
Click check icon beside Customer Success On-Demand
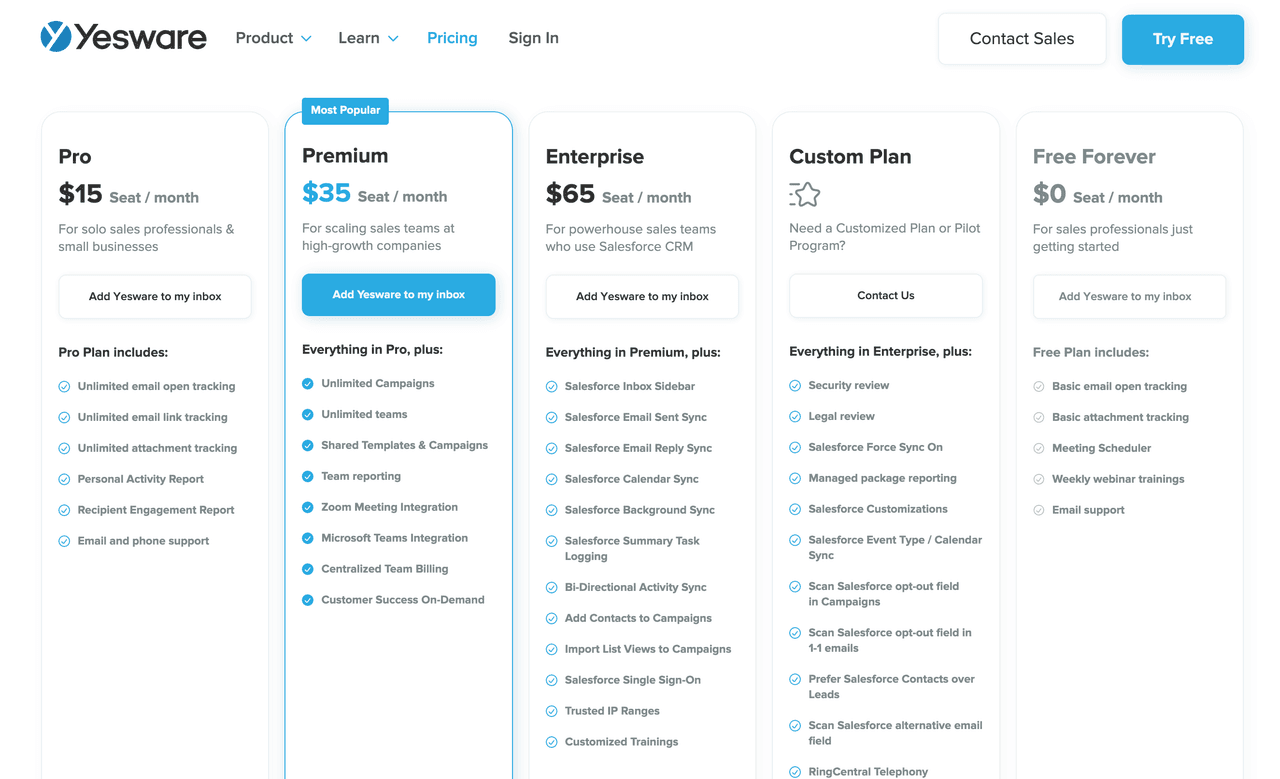308,601
